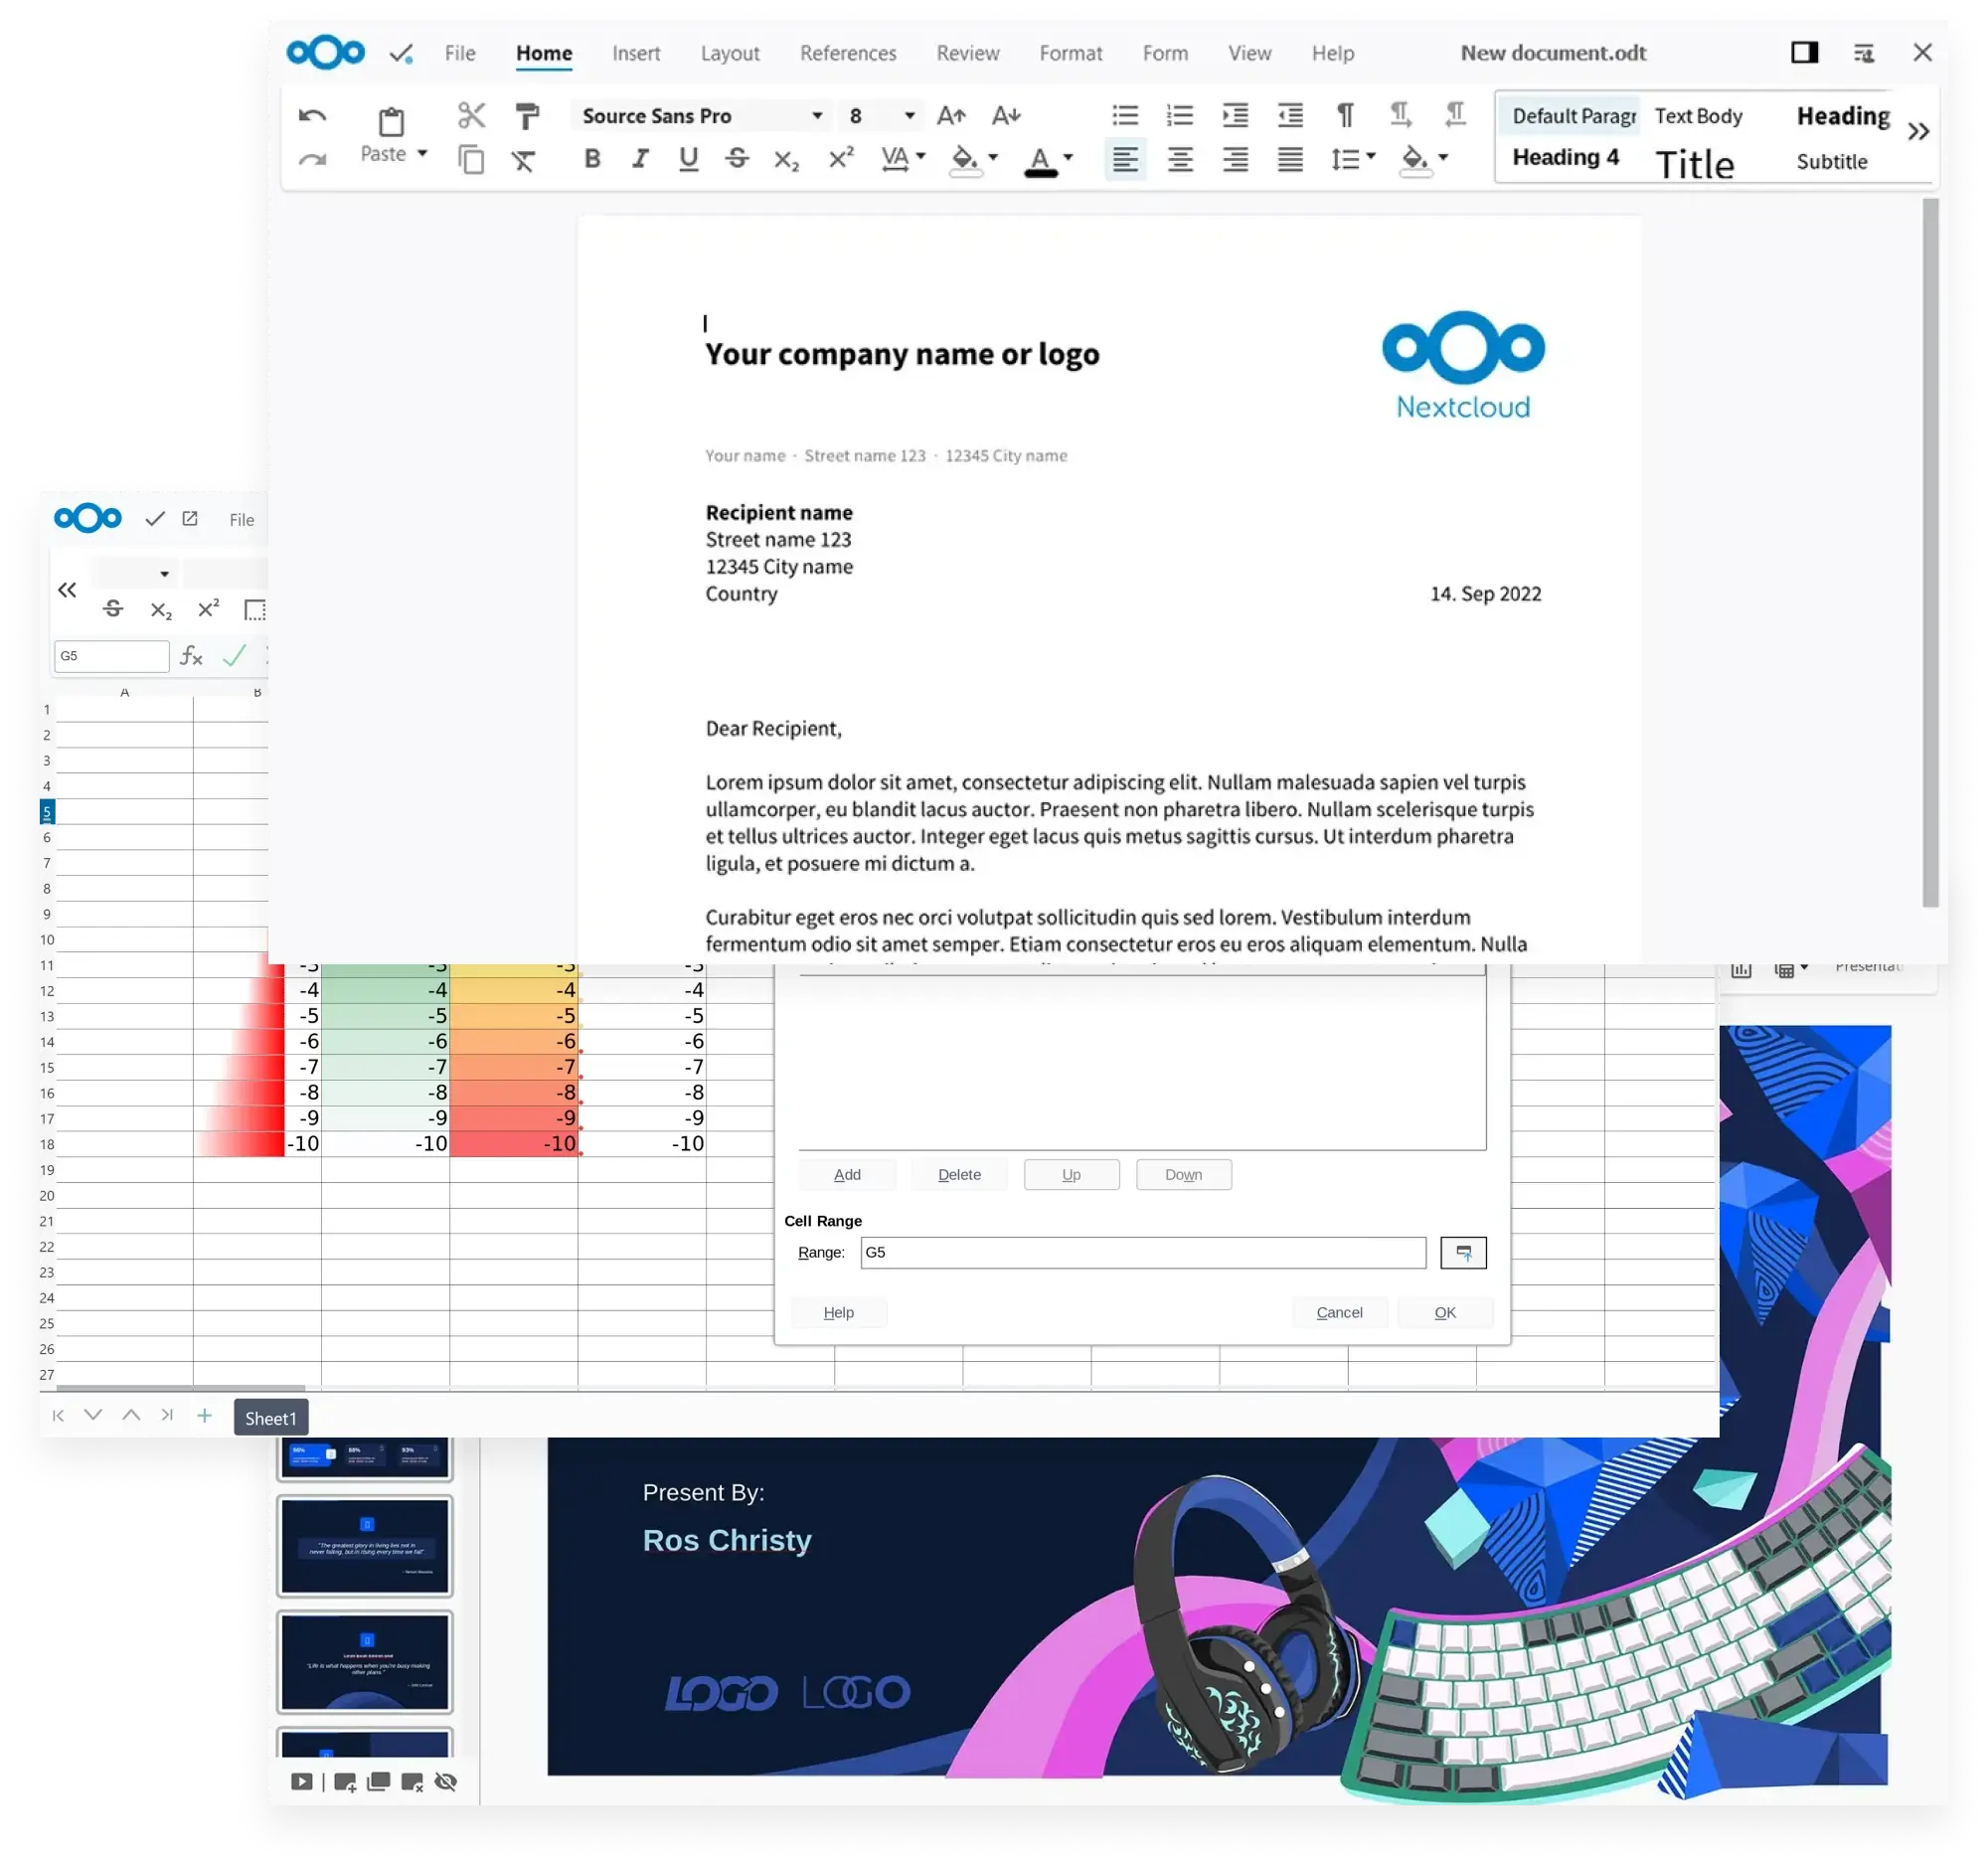Apply the font color swatch

click(1040, 160)
